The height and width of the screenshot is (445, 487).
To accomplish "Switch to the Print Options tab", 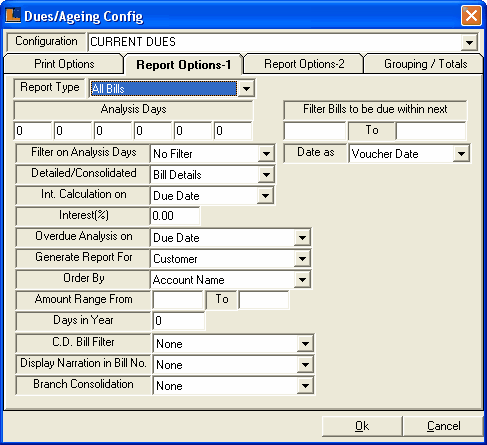I will 64,64.
